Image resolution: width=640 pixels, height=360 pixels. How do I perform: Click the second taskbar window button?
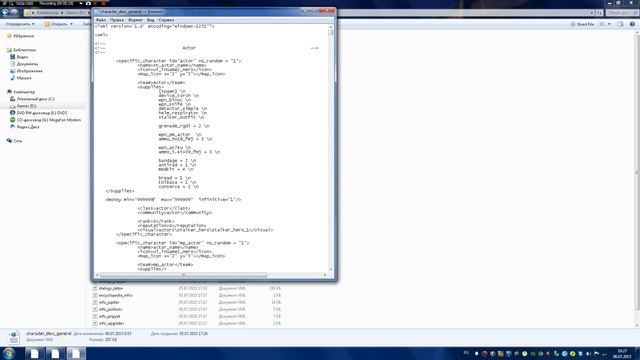click(55, 353)
